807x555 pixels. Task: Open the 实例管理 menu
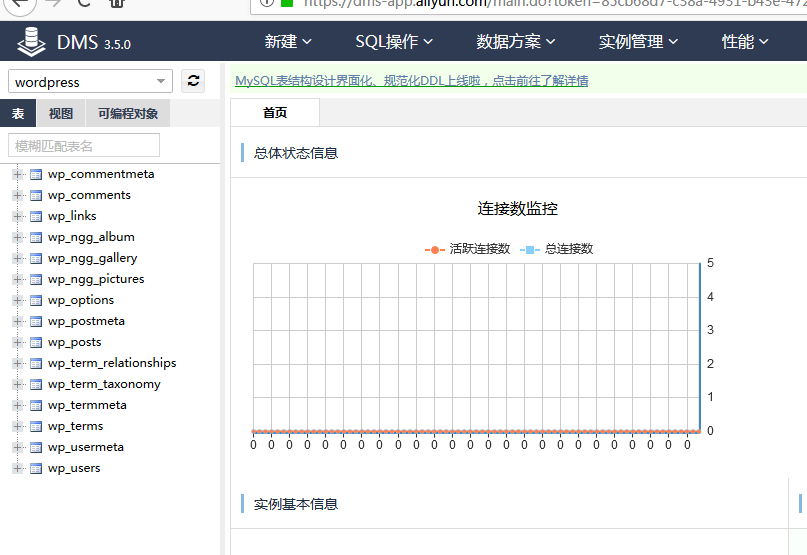[x=638, y=41]
